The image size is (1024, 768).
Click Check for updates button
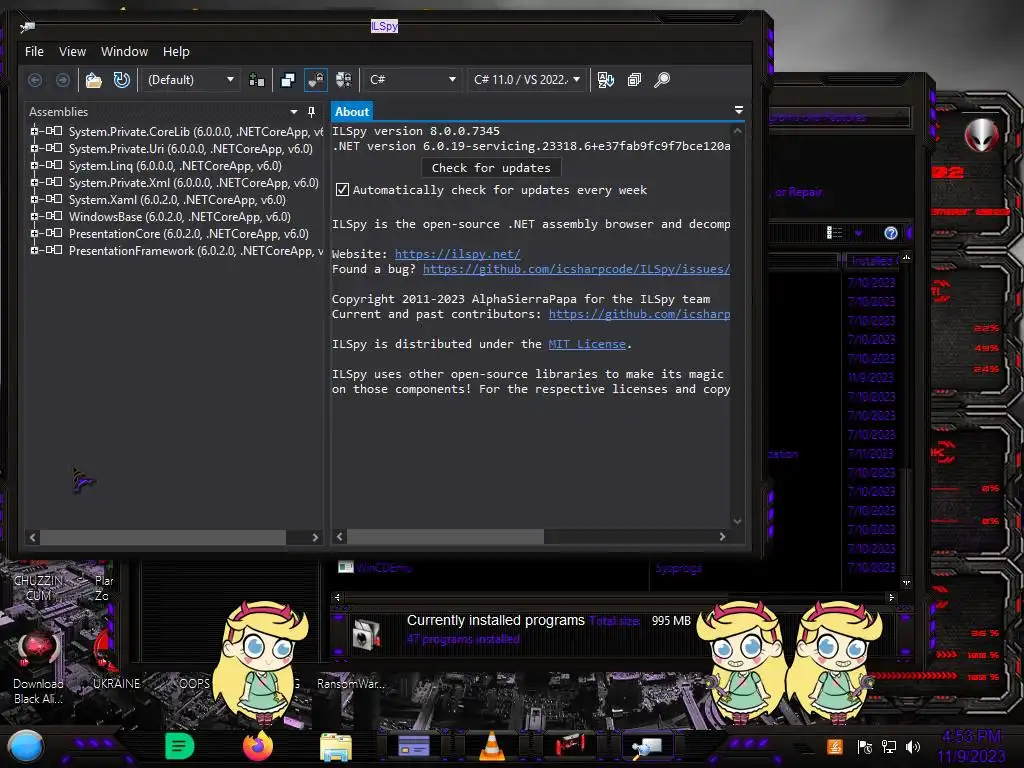pyautogui.click(x=491, y=168)
